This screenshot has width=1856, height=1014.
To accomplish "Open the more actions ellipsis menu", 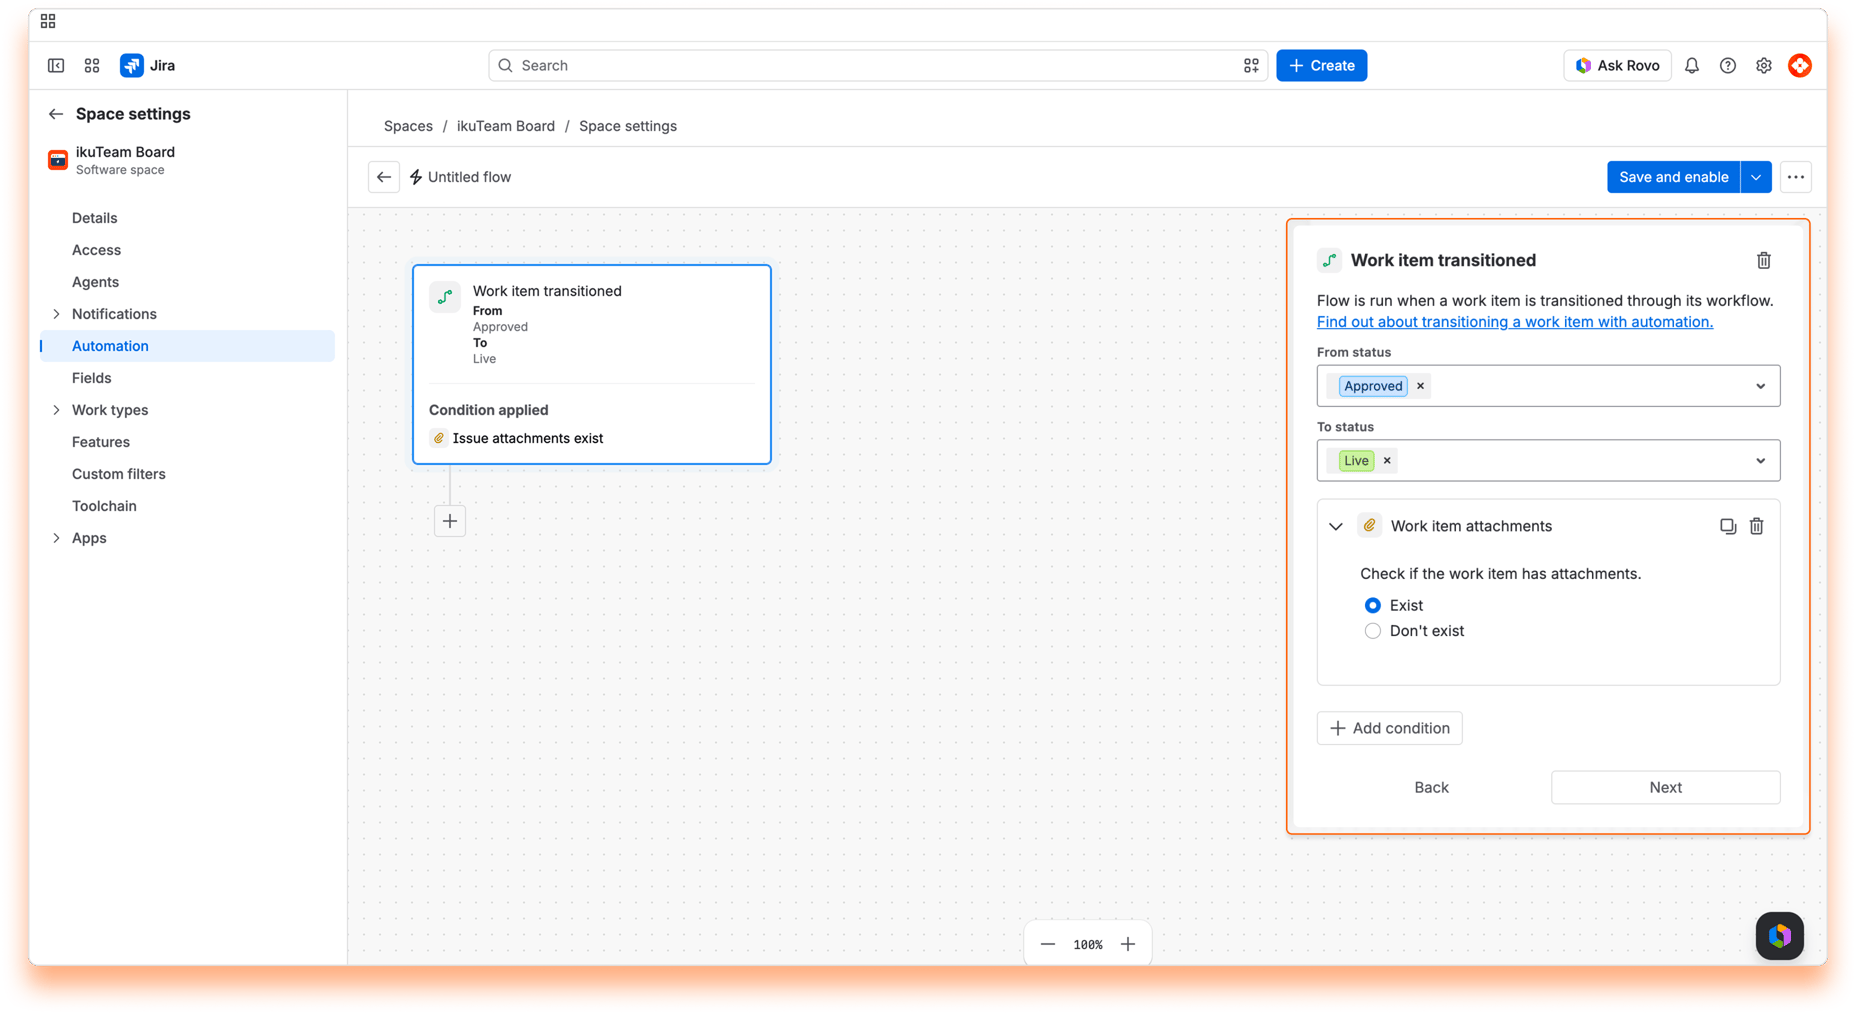I will (1796, 177).
